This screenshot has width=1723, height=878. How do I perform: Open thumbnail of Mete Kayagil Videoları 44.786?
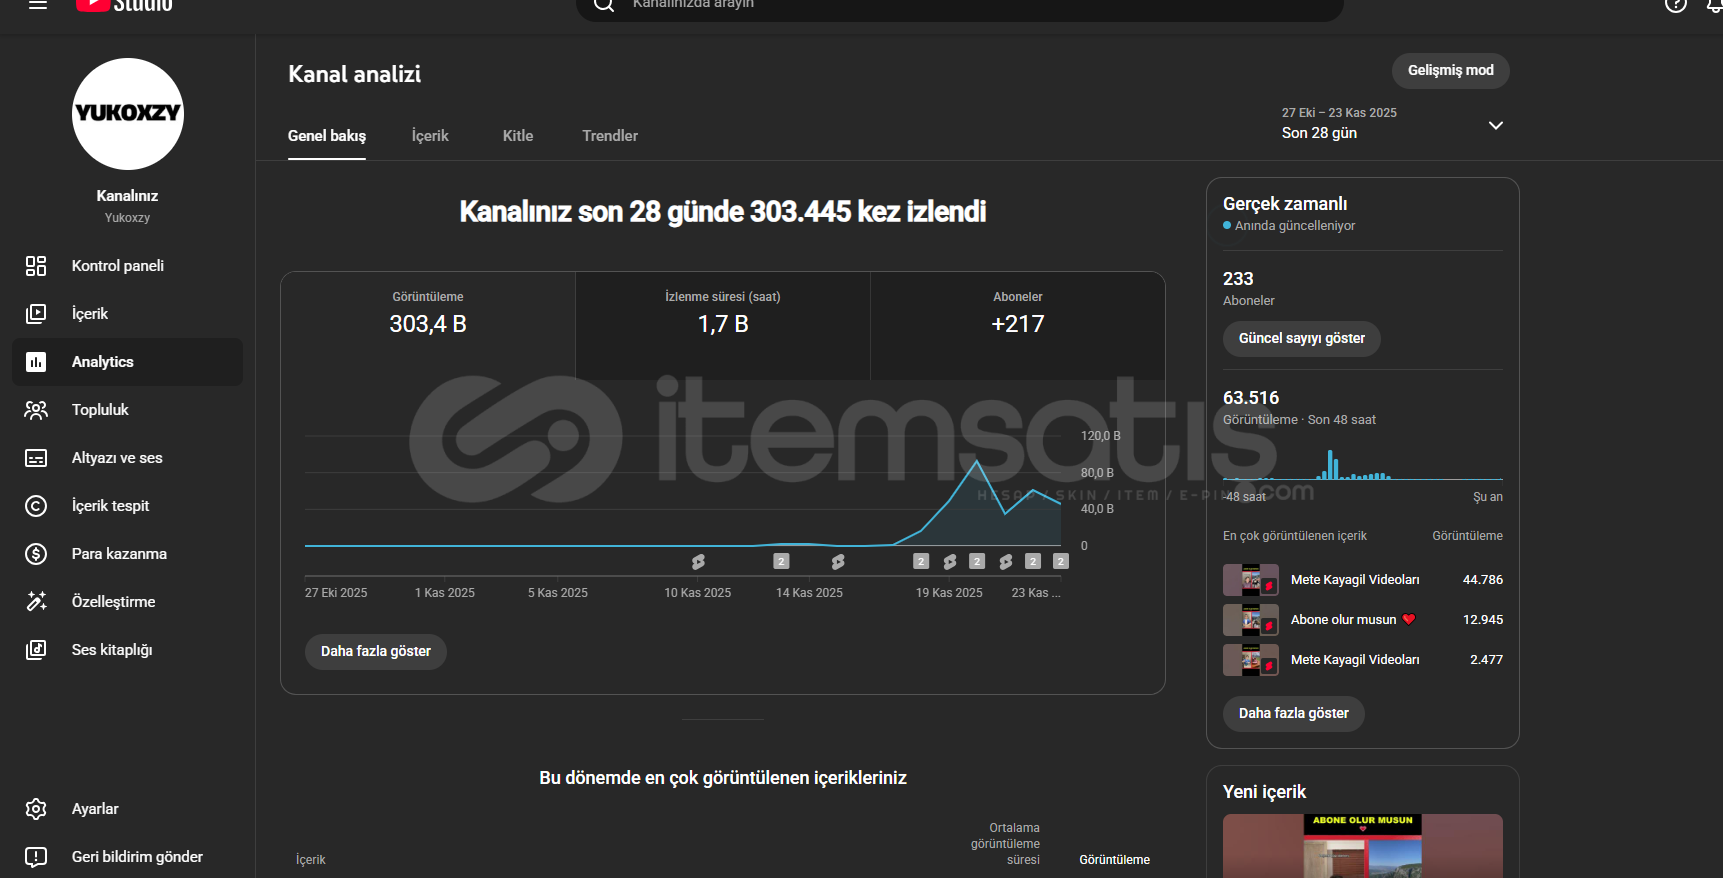pos(1251,580)
